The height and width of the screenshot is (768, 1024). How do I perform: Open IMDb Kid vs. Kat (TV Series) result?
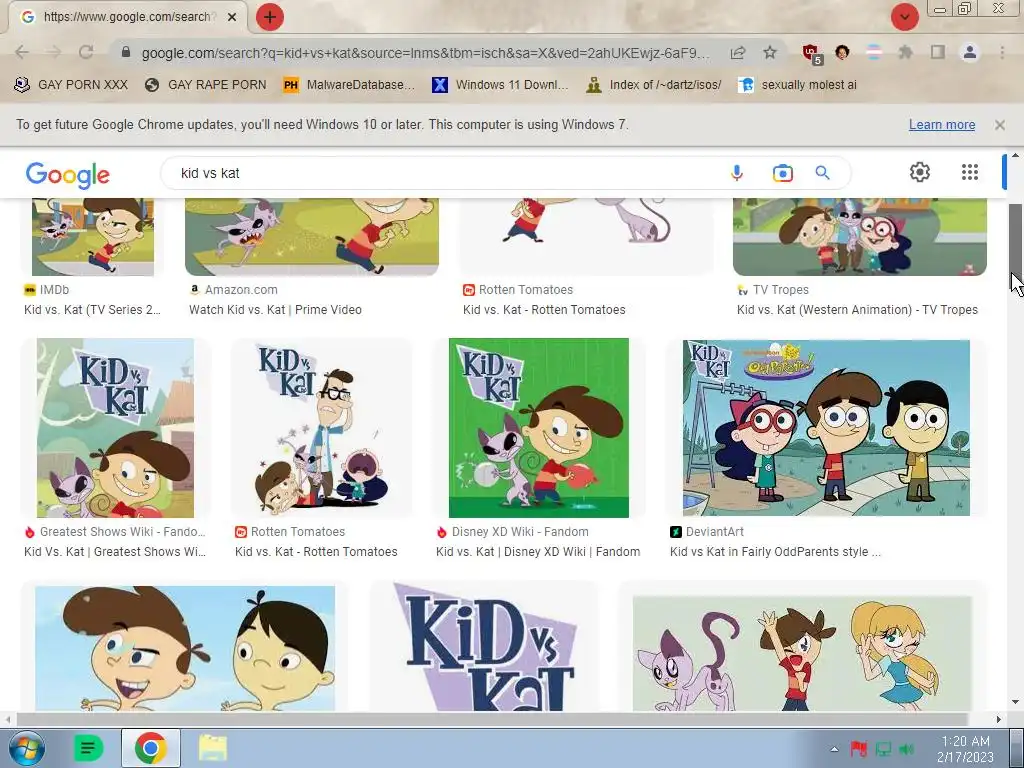coord(92,310)
